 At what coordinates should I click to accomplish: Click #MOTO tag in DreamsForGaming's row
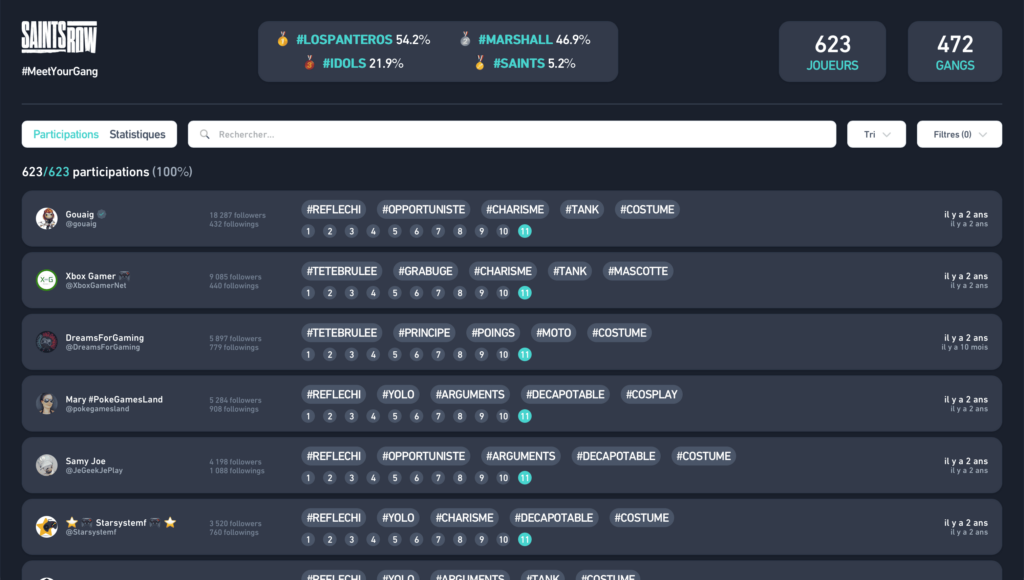click(x=554, y=332)
